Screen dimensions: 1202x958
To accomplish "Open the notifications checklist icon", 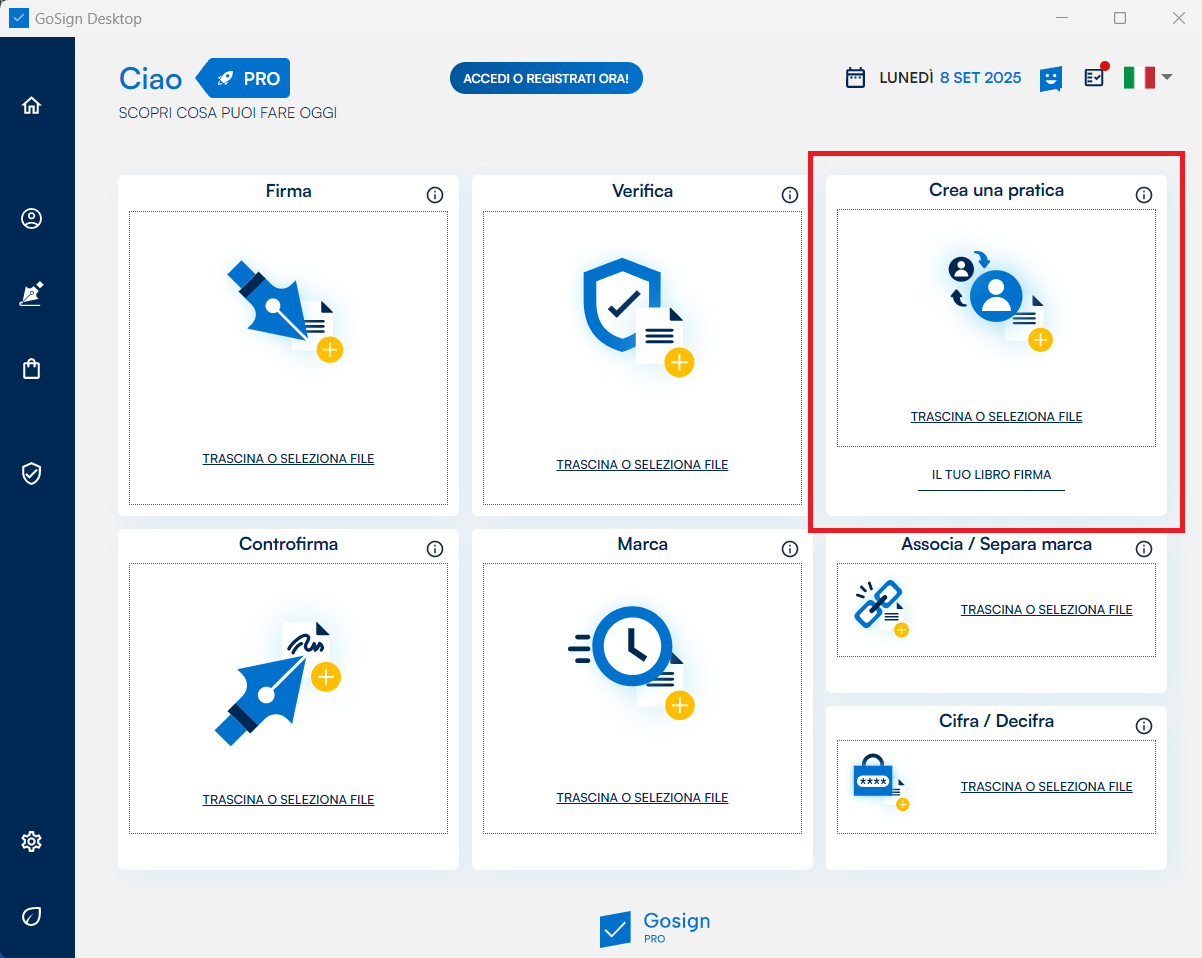I will coord(1095,77).
